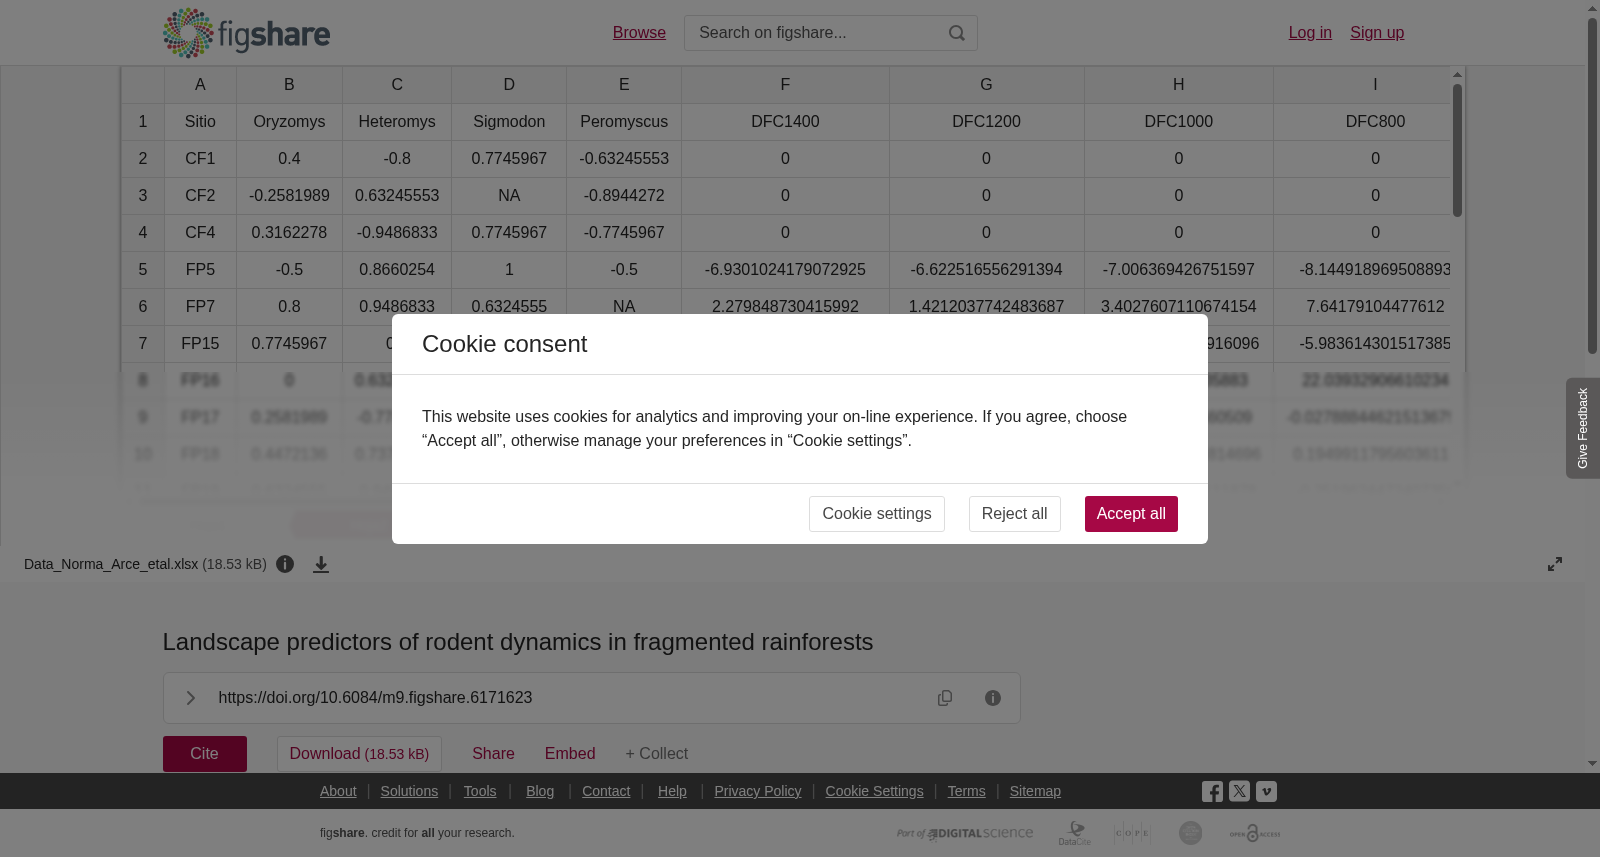The width and height of the screenshot is (1600, 857).
Task: Expand the DOI citation chevron
Action: 190,698
